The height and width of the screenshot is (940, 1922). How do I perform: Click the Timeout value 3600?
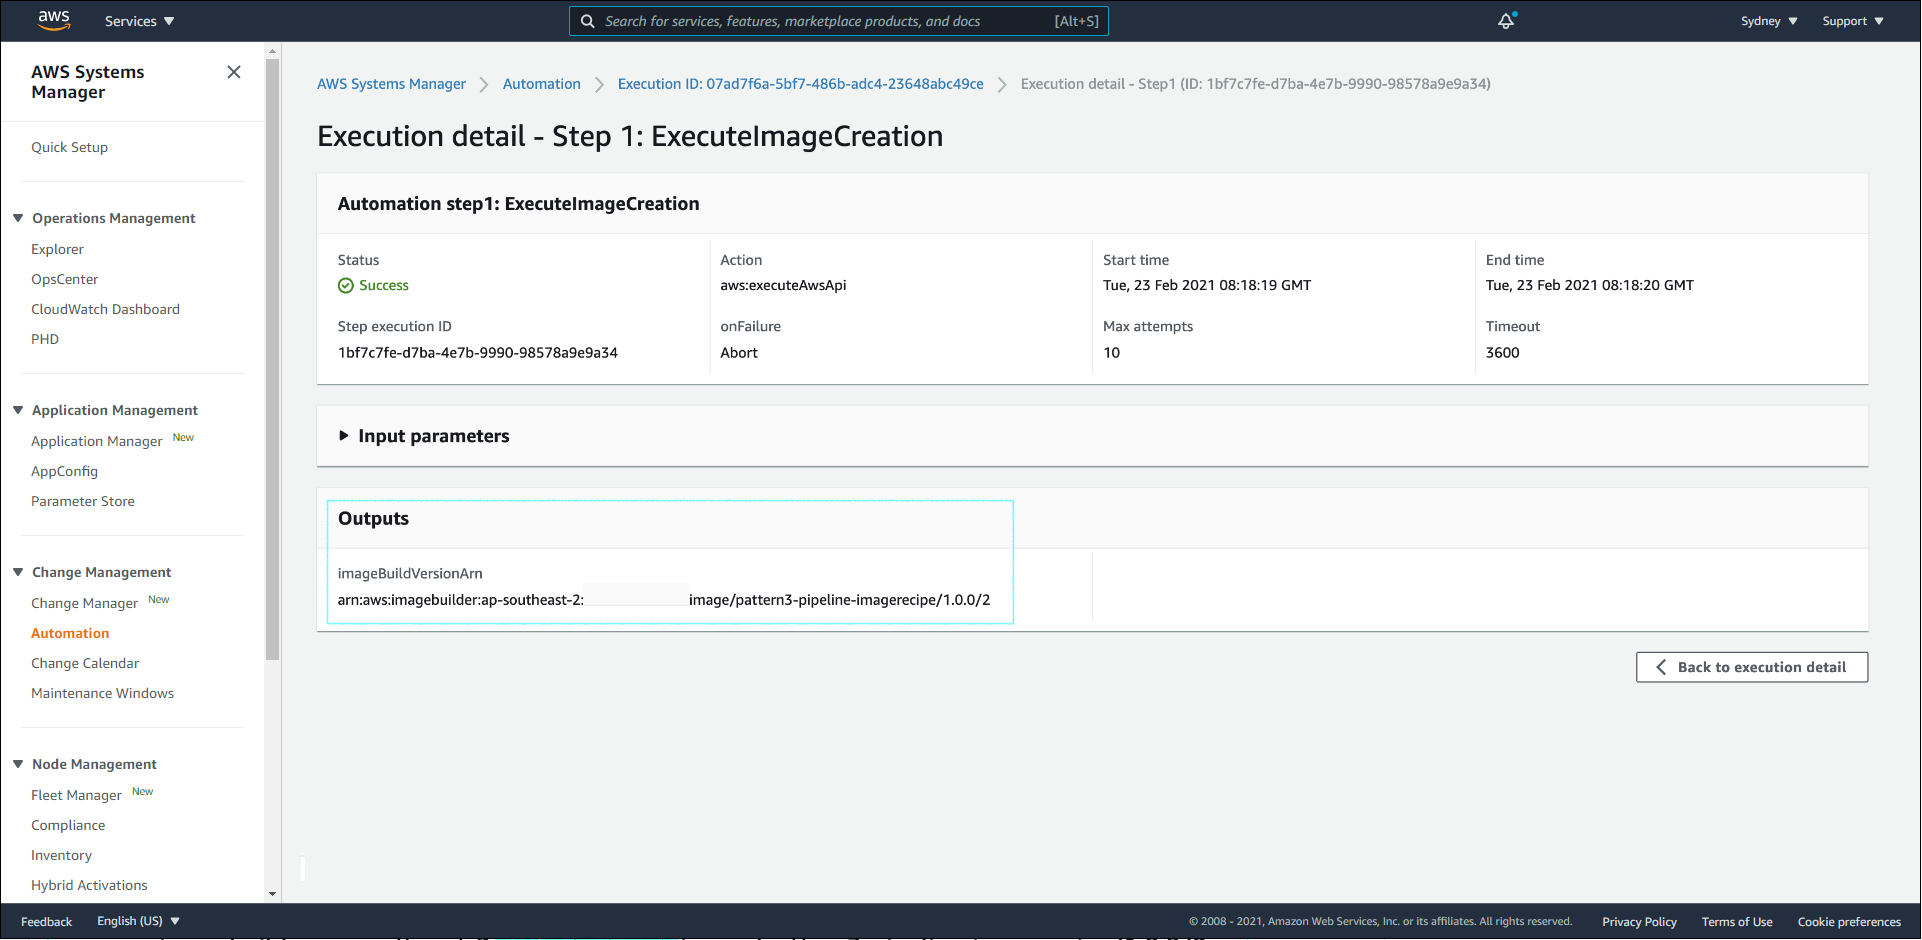click(x=1502, y=353)
